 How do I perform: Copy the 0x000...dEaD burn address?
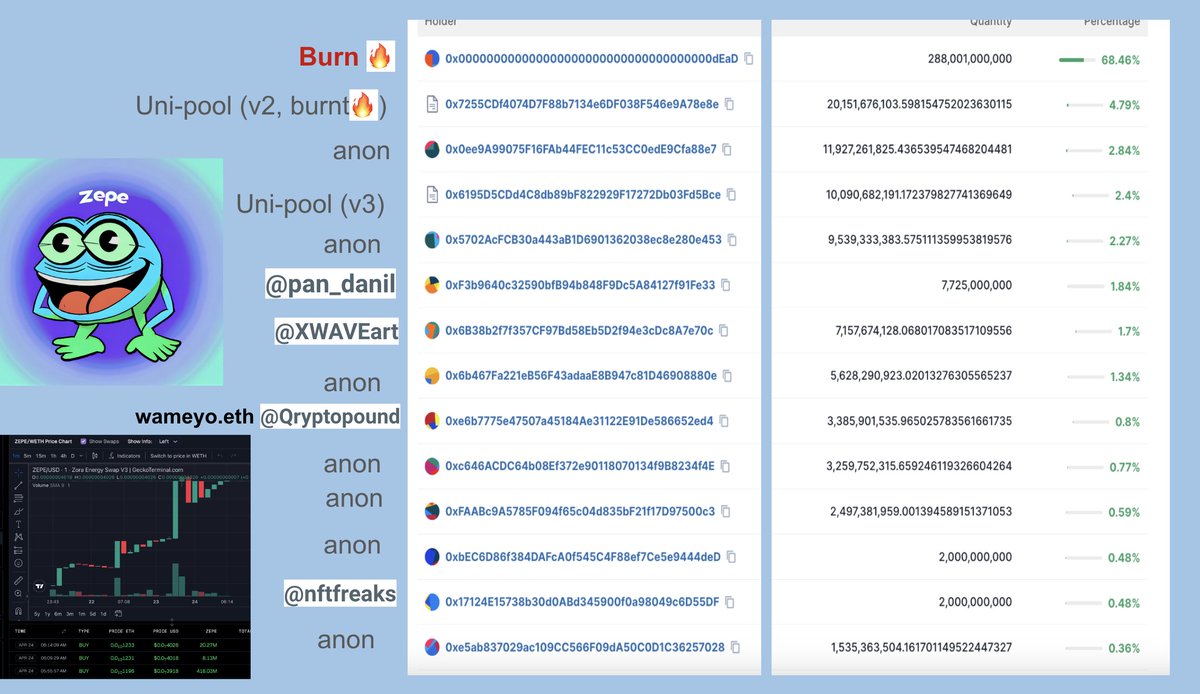tap(749, 59)
